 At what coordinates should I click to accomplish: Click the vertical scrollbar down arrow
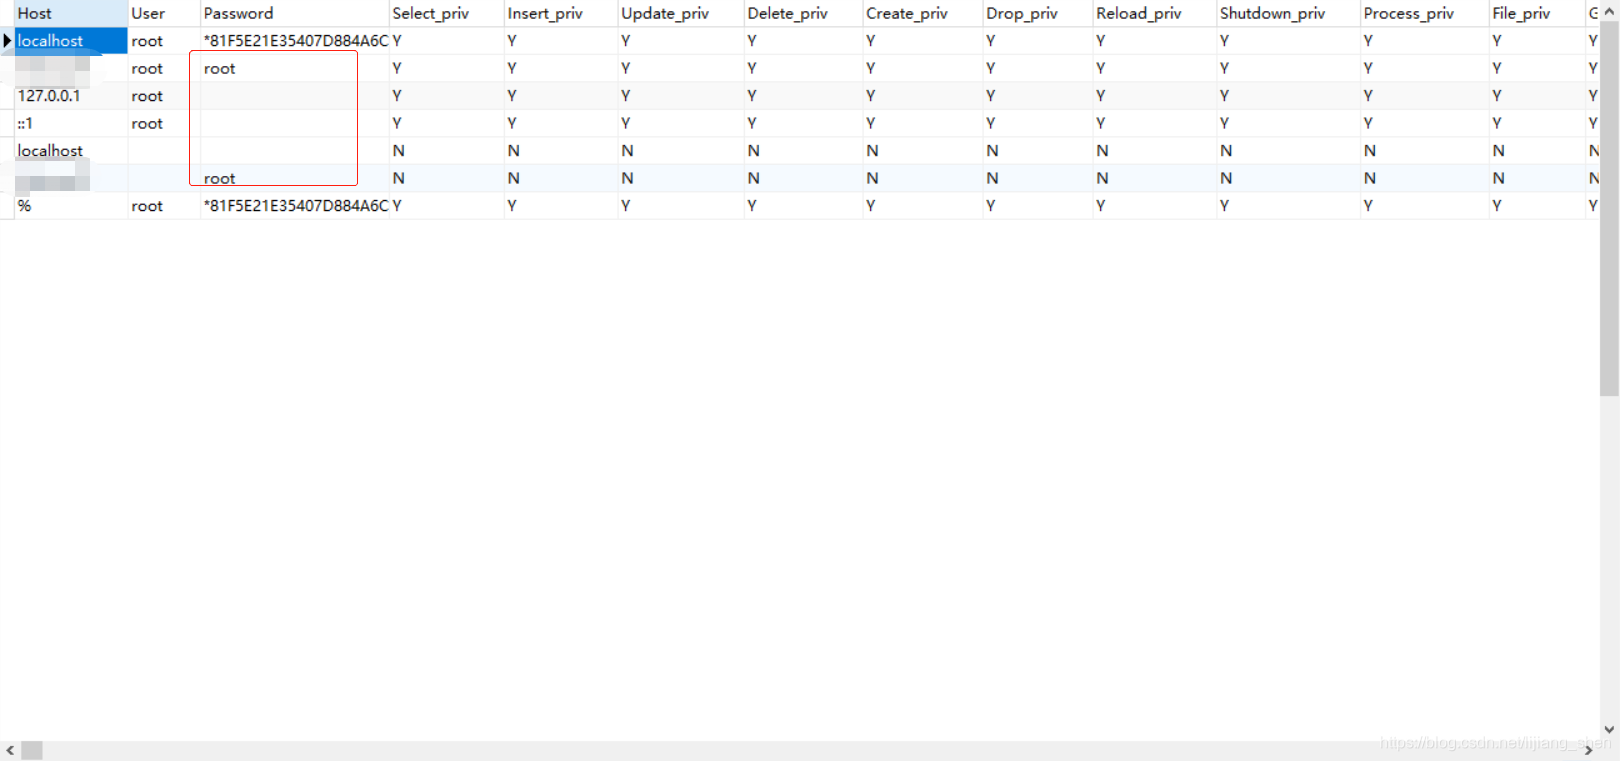pyautogui.click(x=1609, y=730)
